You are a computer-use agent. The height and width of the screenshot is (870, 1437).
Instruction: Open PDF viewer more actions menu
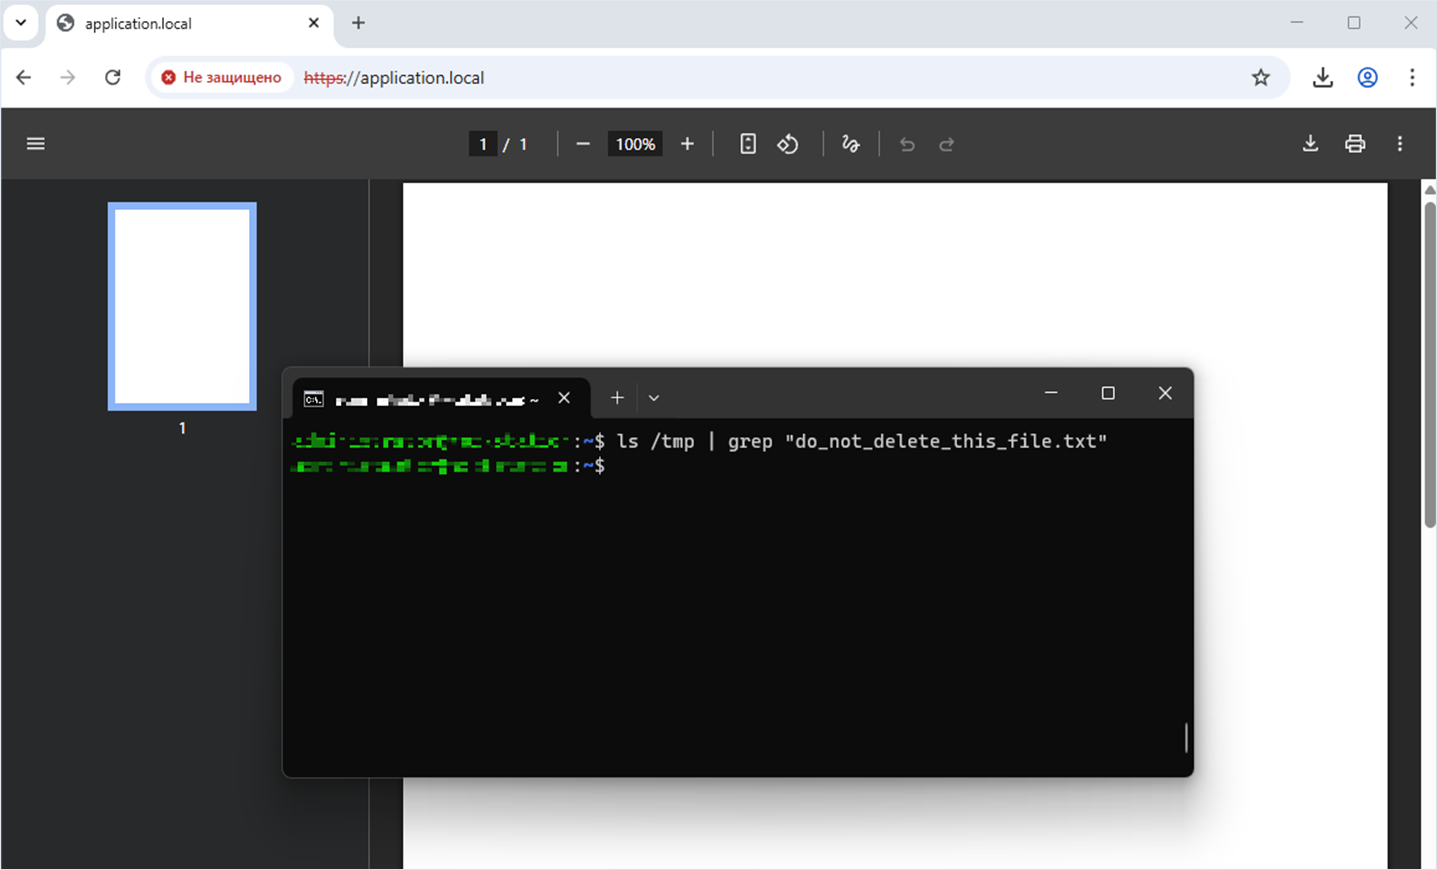click(1400, 144)
